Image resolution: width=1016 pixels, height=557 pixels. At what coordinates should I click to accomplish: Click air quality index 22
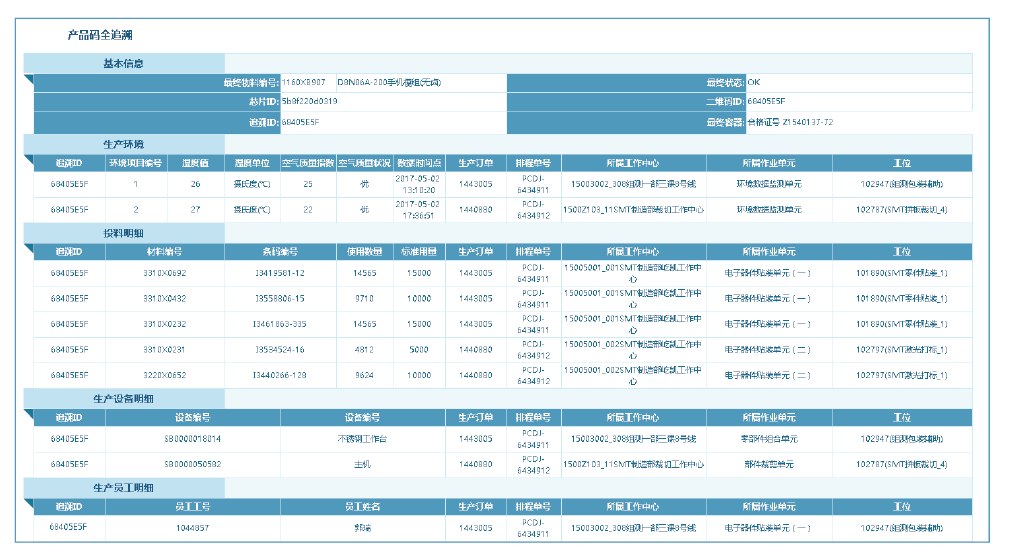(308, 209)
